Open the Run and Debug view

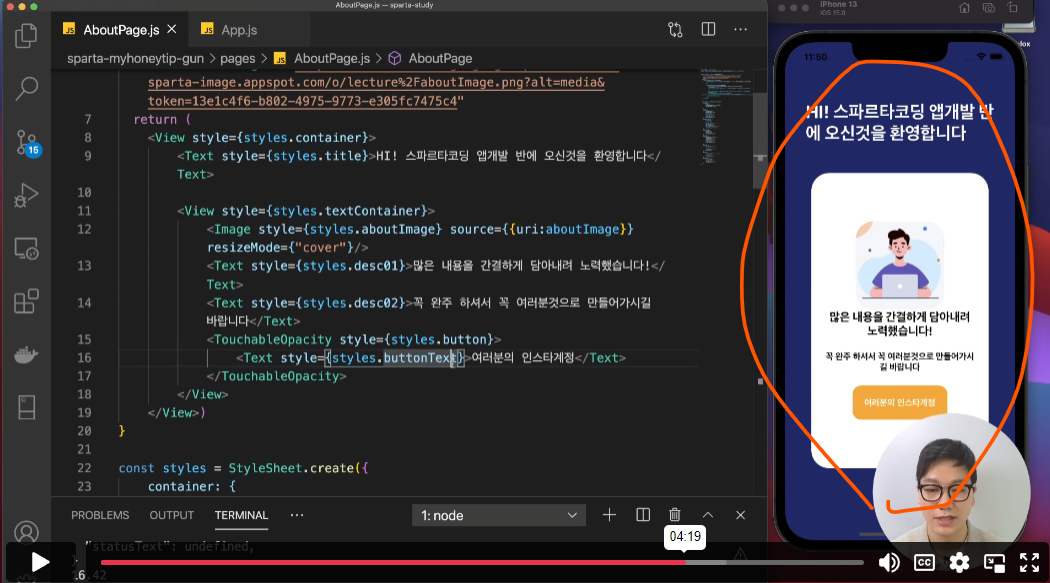[26, 195]
